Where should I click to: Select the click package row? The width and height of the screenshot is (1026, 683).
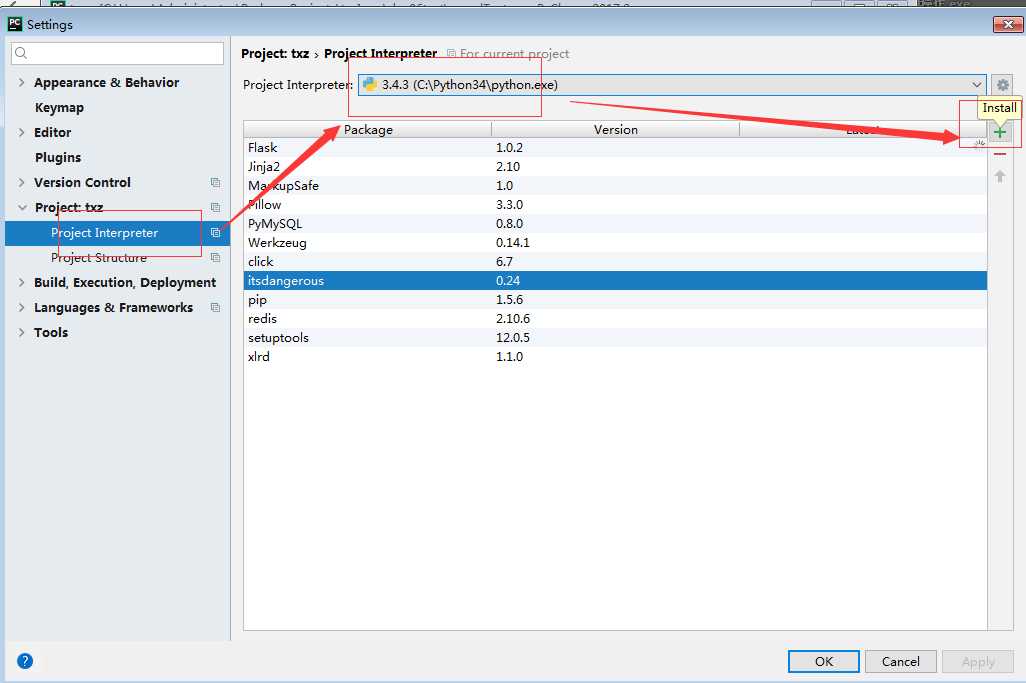(x=615, y=262)
